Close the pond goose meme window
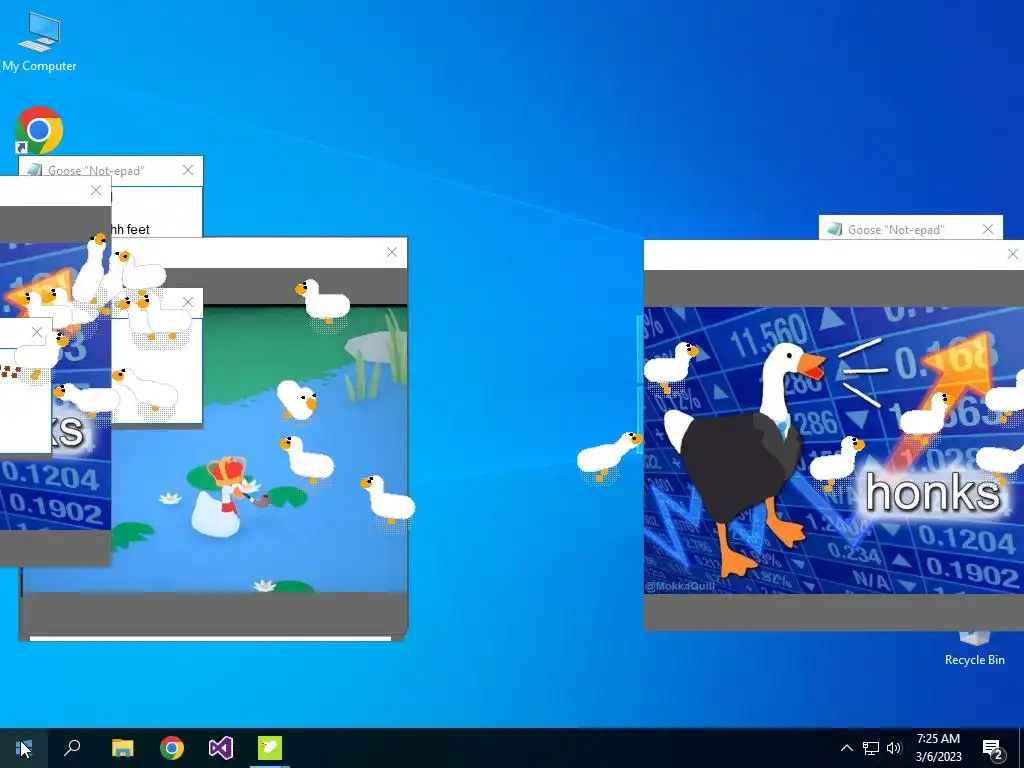The height and width of the screenshot is (768, 1024). coord(392,252)
